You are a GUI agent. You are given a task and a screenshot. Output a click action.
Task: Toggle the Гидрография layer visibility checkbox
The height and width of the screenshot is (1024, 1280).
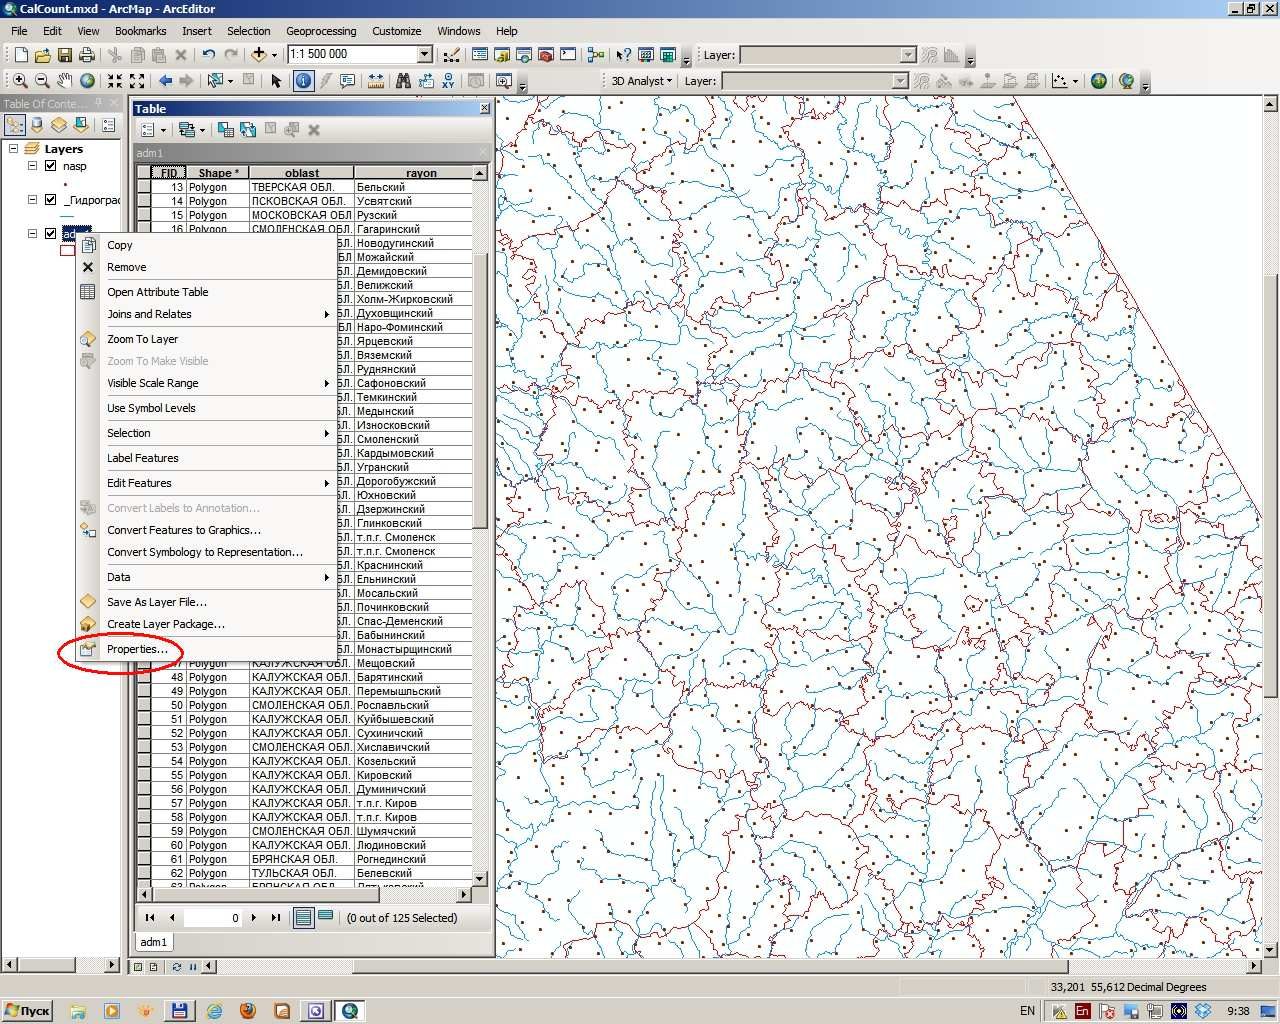click(51, 200)
